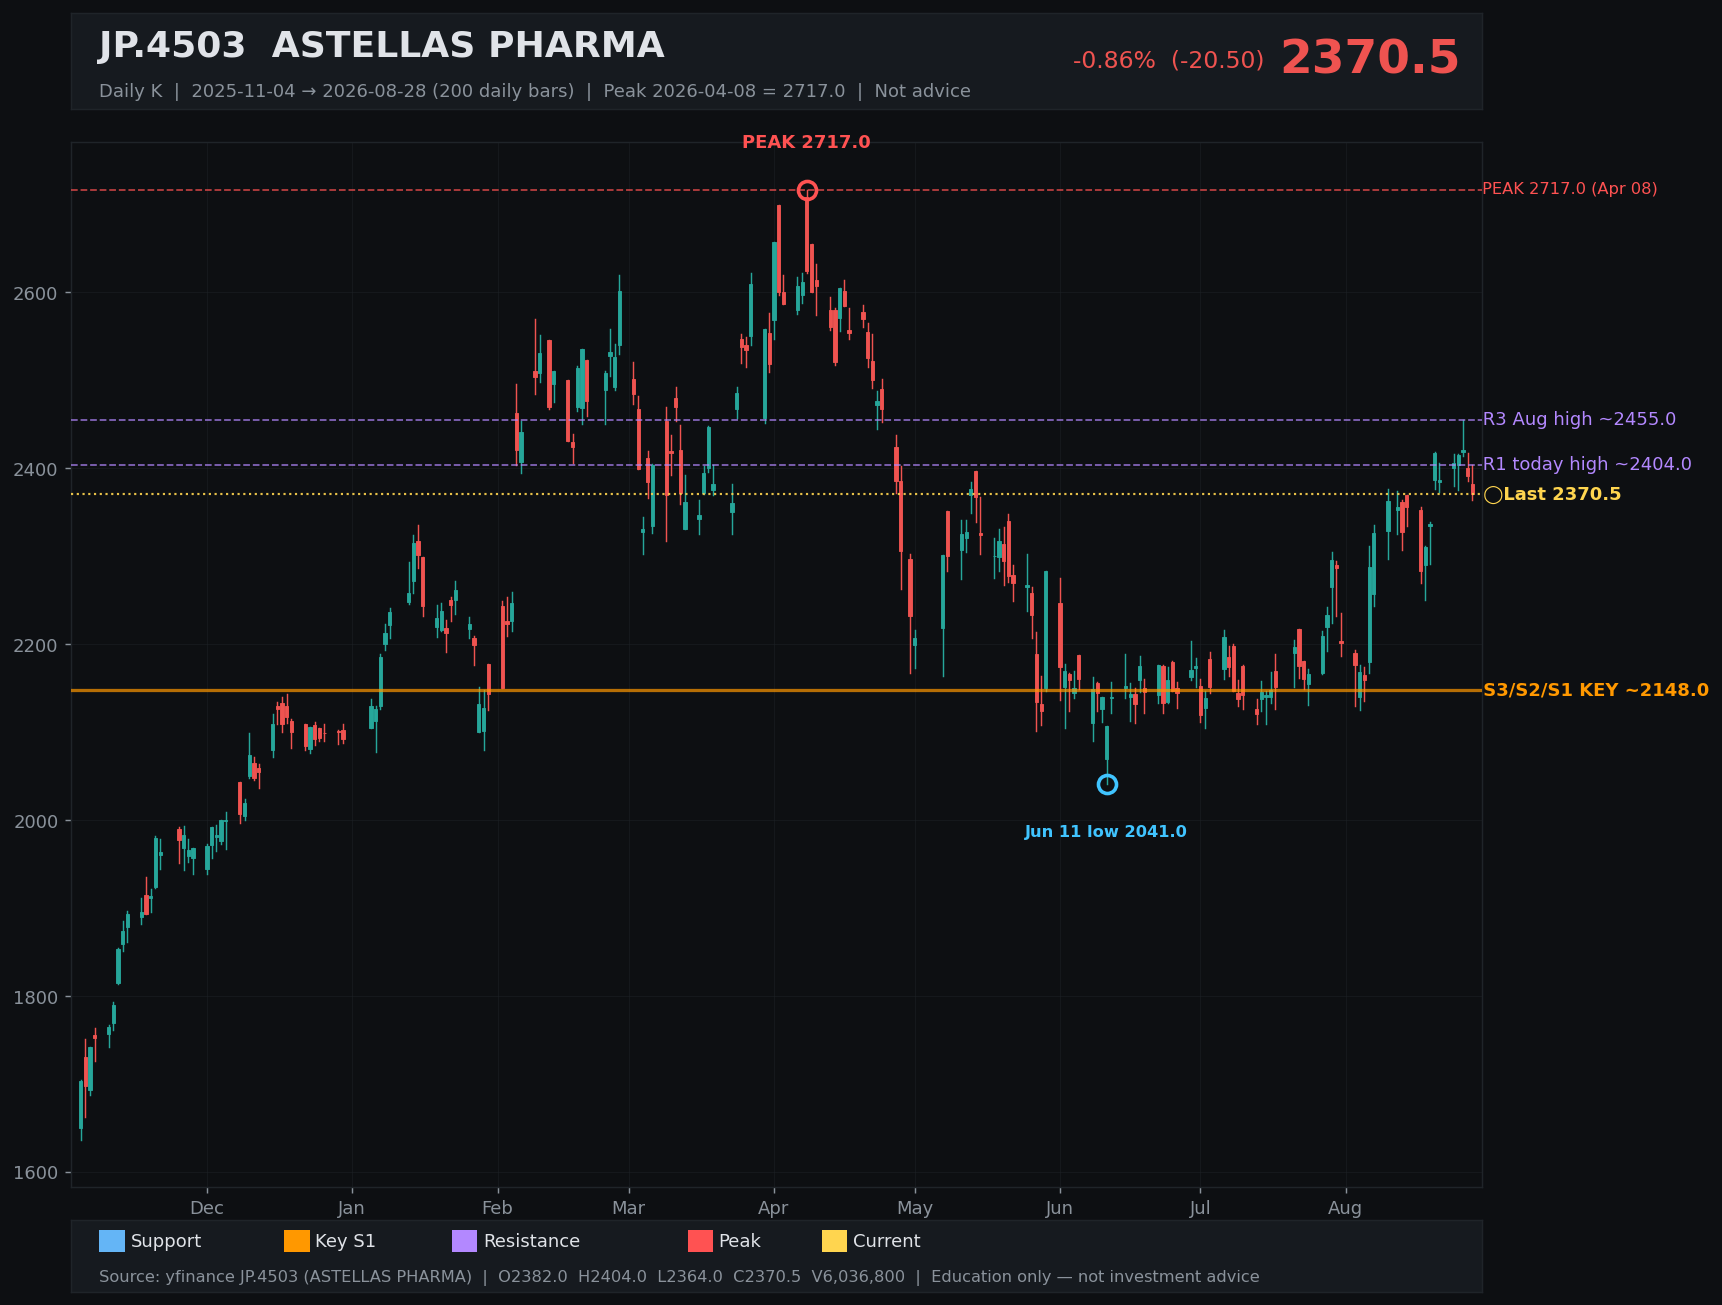
Task: Click the 'Mar' x-axis label
Action: click(628, 1208)
